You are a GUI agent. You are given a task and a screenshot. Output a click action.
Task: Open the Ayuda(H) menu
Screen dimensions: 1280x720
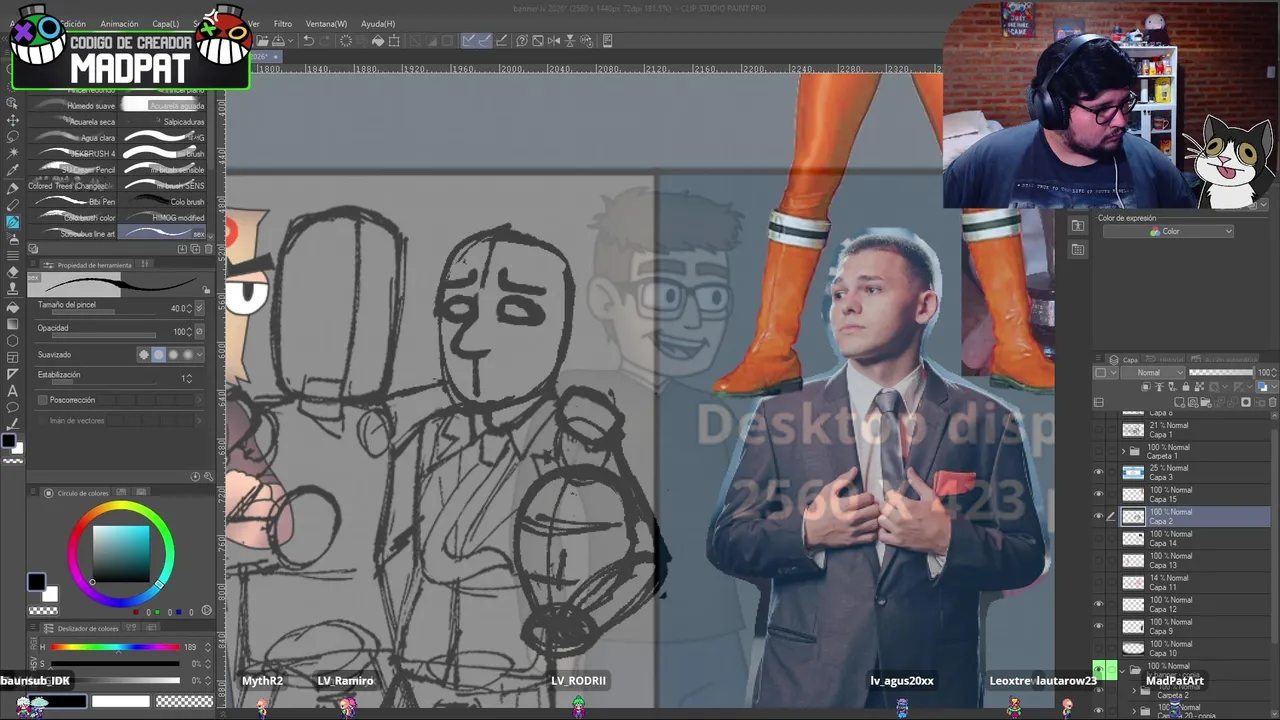[x=378, y=24]
